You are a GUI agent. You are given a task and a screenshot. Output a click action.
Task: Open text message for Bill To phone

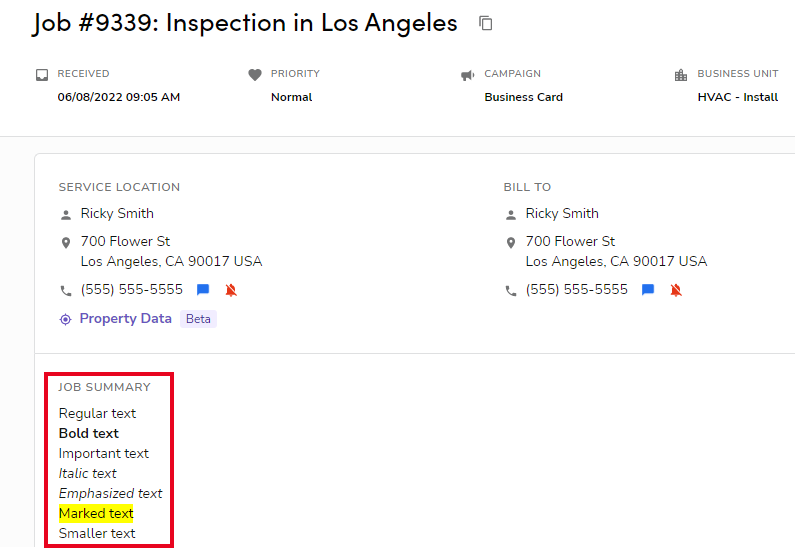(648, 290)
